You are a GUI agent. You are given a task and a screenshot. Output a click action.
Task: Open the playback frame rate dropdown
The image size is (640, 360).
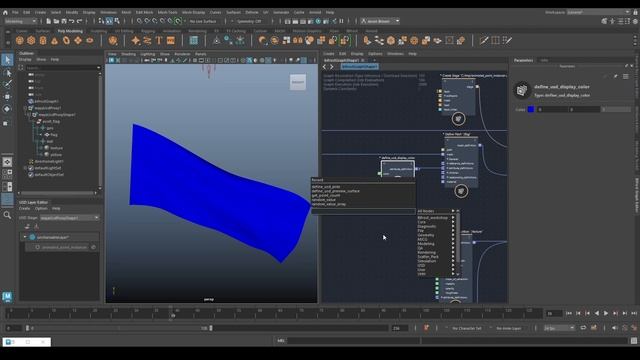(560, 328)
